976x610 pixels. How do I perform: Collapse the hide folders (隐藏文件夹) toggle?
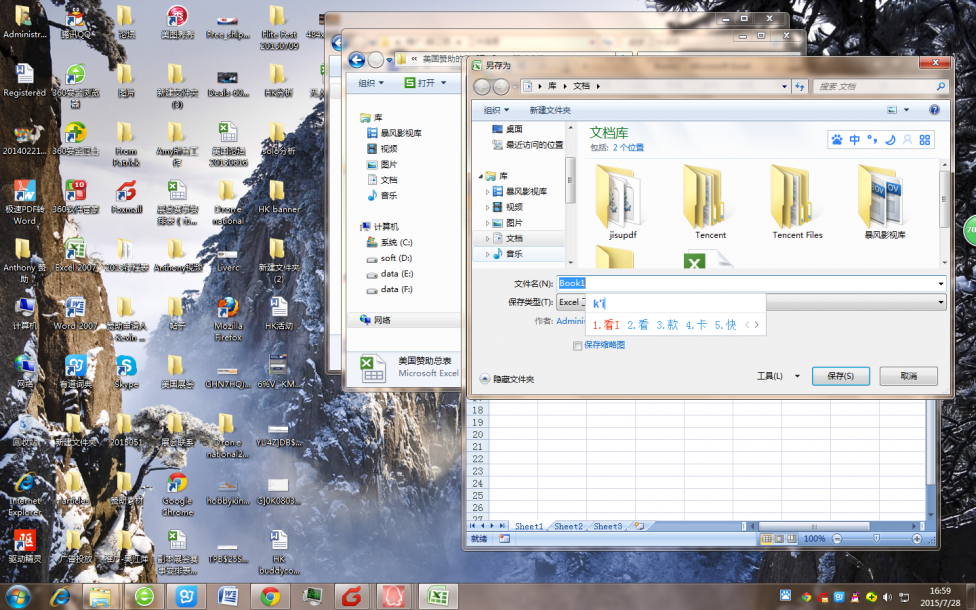pyautogui.click(x=485, y=379)
